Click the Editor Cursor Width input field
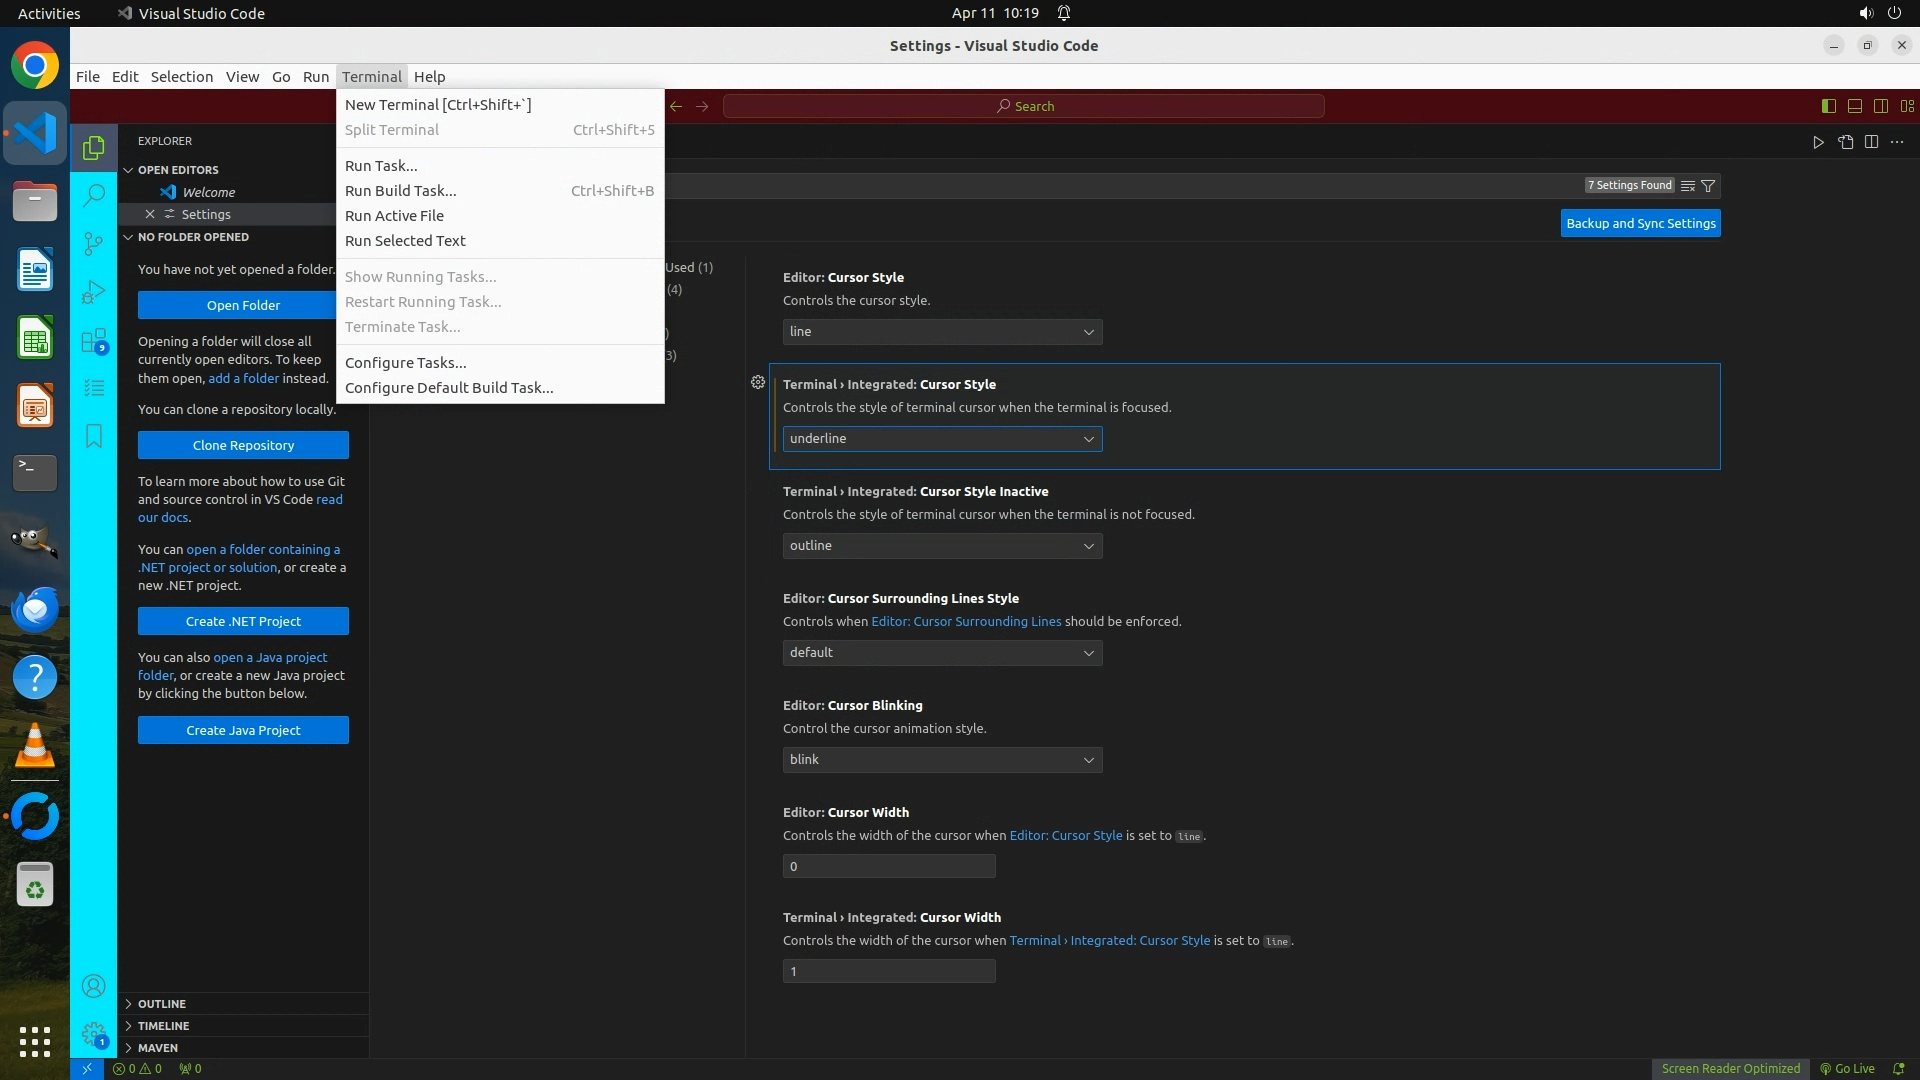 click(x=888, y=867)
